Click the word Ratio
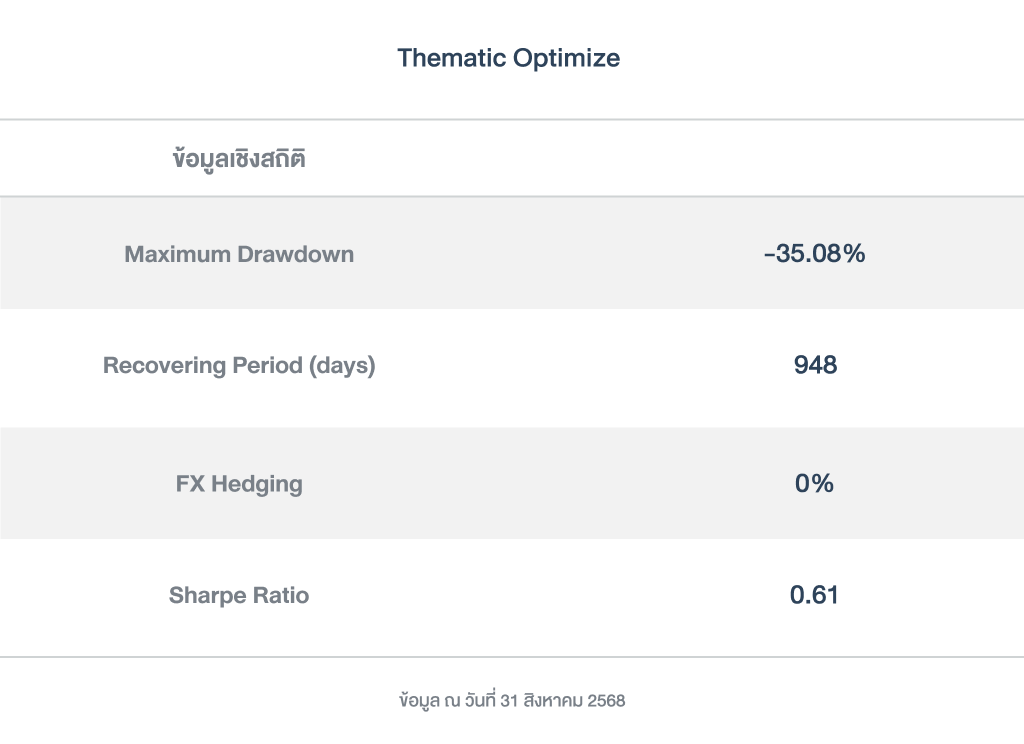 (x=280, y=596)
